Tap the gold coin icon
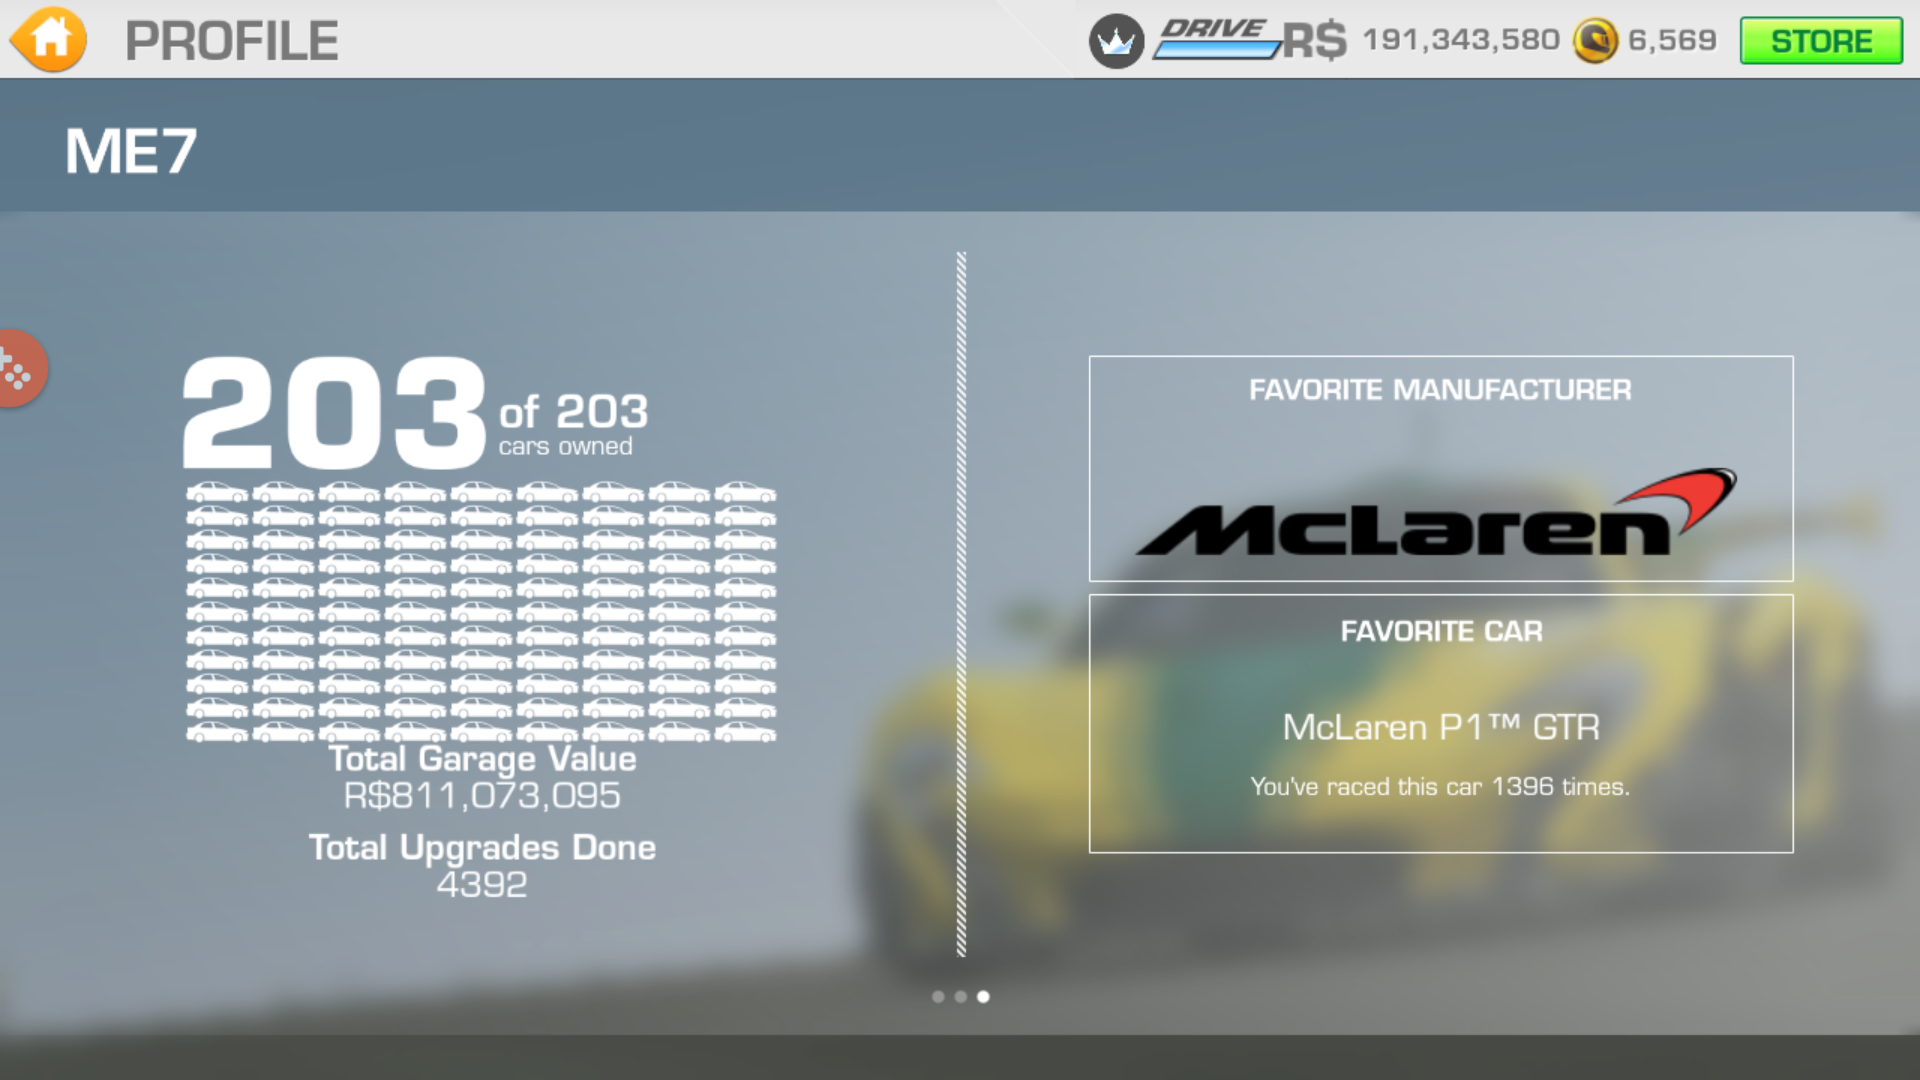 (x=1595, y=41)
